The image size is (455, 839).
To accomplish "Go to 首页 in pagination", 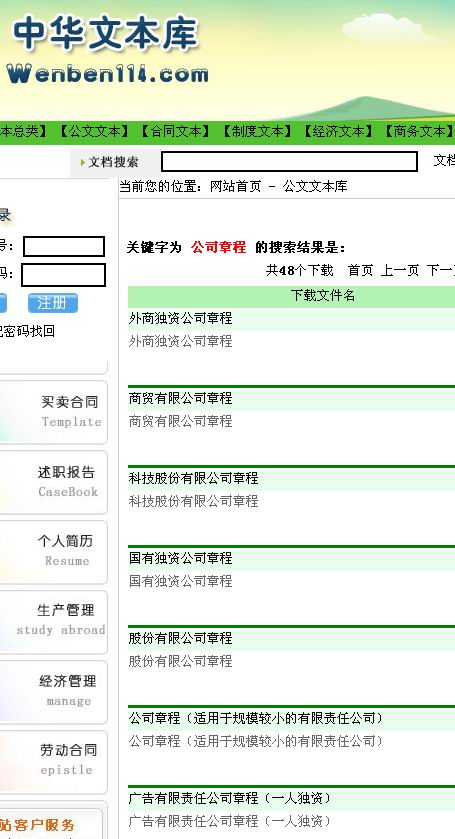I will coord(360,270).
